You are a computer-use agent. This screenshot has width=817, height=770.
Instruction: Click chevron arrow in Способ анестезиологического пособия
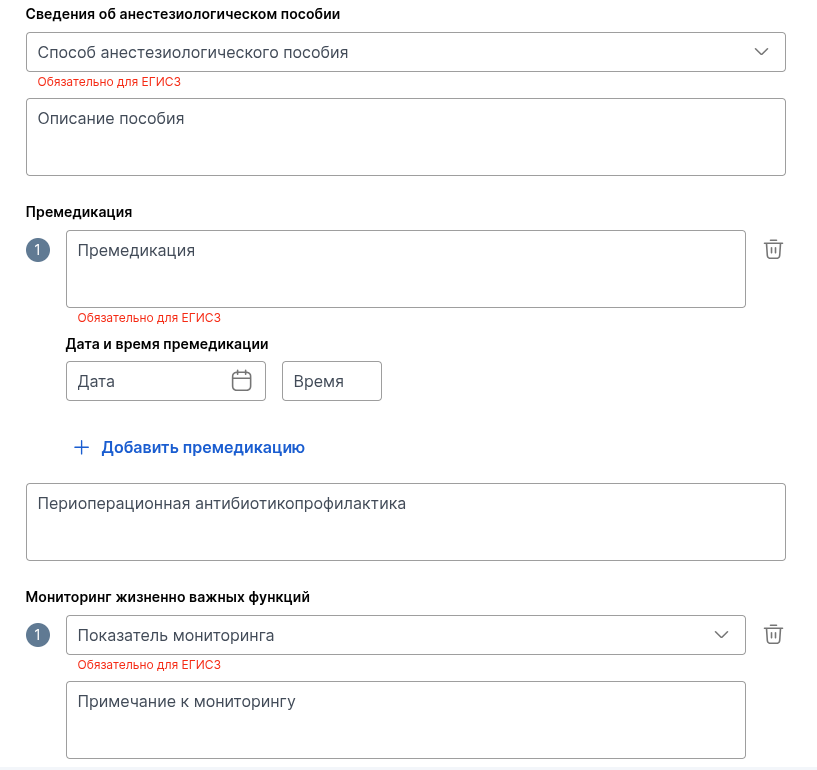point(761,52)
